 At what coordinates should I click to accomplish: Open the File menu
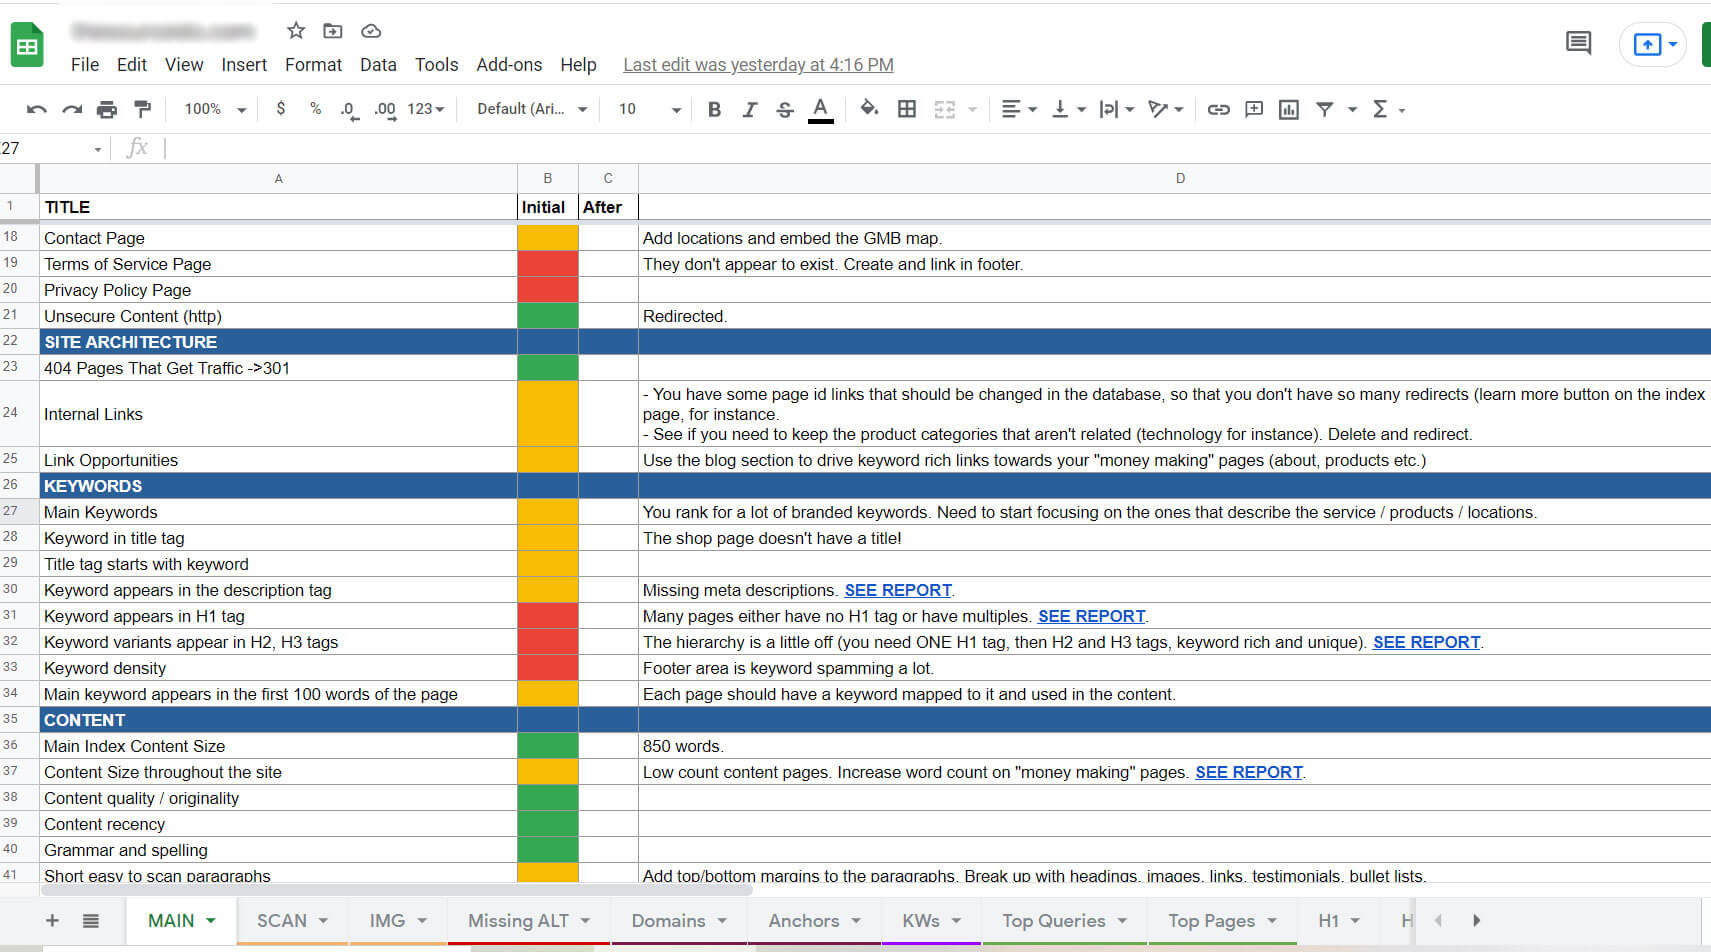[x=85, y=65]
